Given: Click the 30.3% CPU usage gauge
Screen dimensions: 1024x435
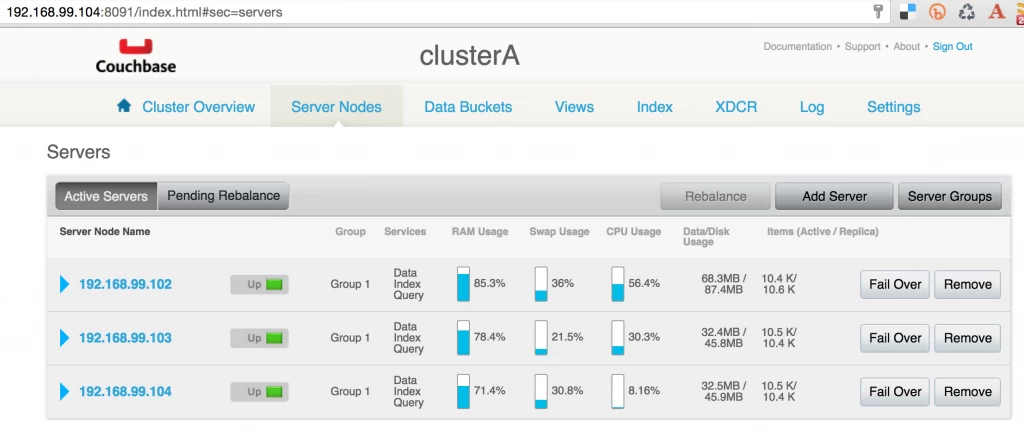Looking at the screenshot, I should 617,338.
